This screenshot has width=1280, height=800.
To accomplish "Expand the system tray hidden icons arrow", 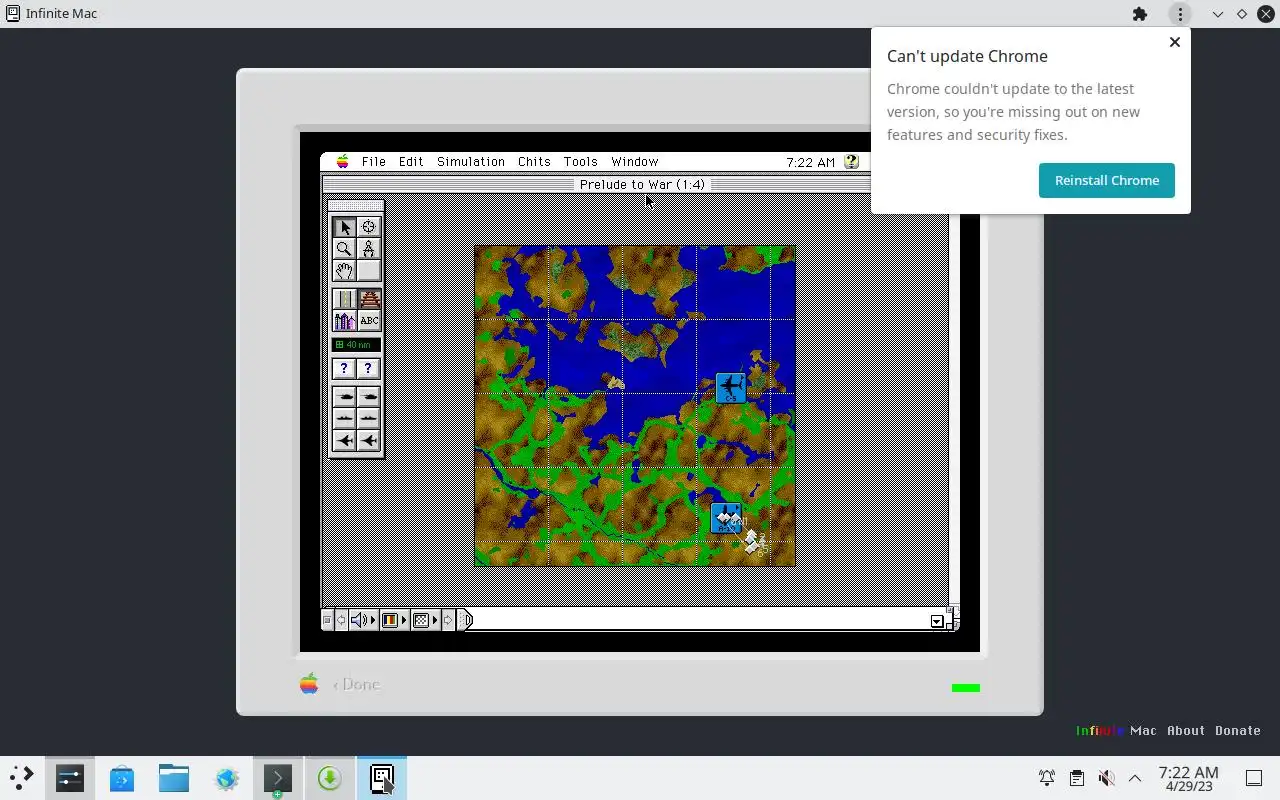I will pyautogui.click(x=1135, y=778).
